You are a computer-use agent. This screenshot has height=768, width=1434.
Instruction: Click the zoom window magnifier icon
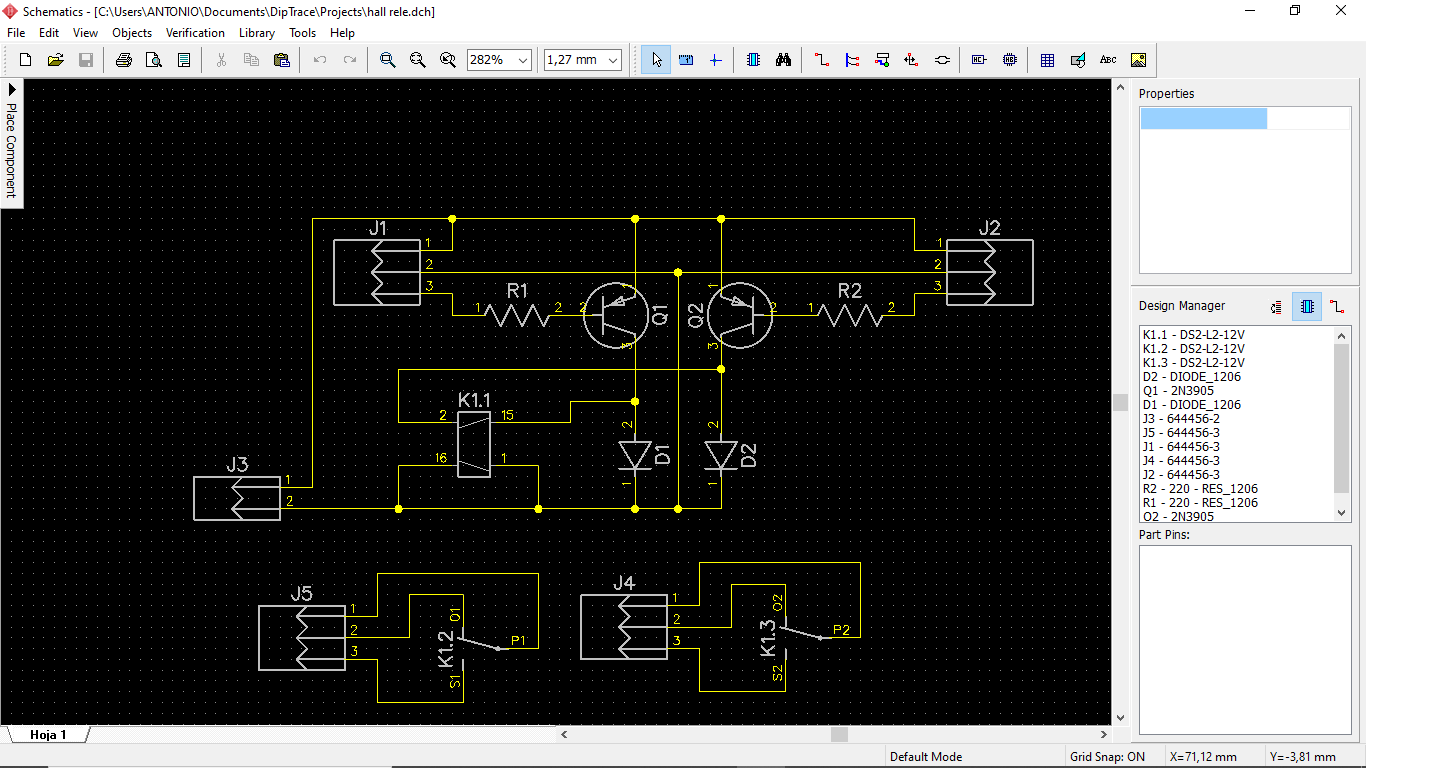[448, 60]
